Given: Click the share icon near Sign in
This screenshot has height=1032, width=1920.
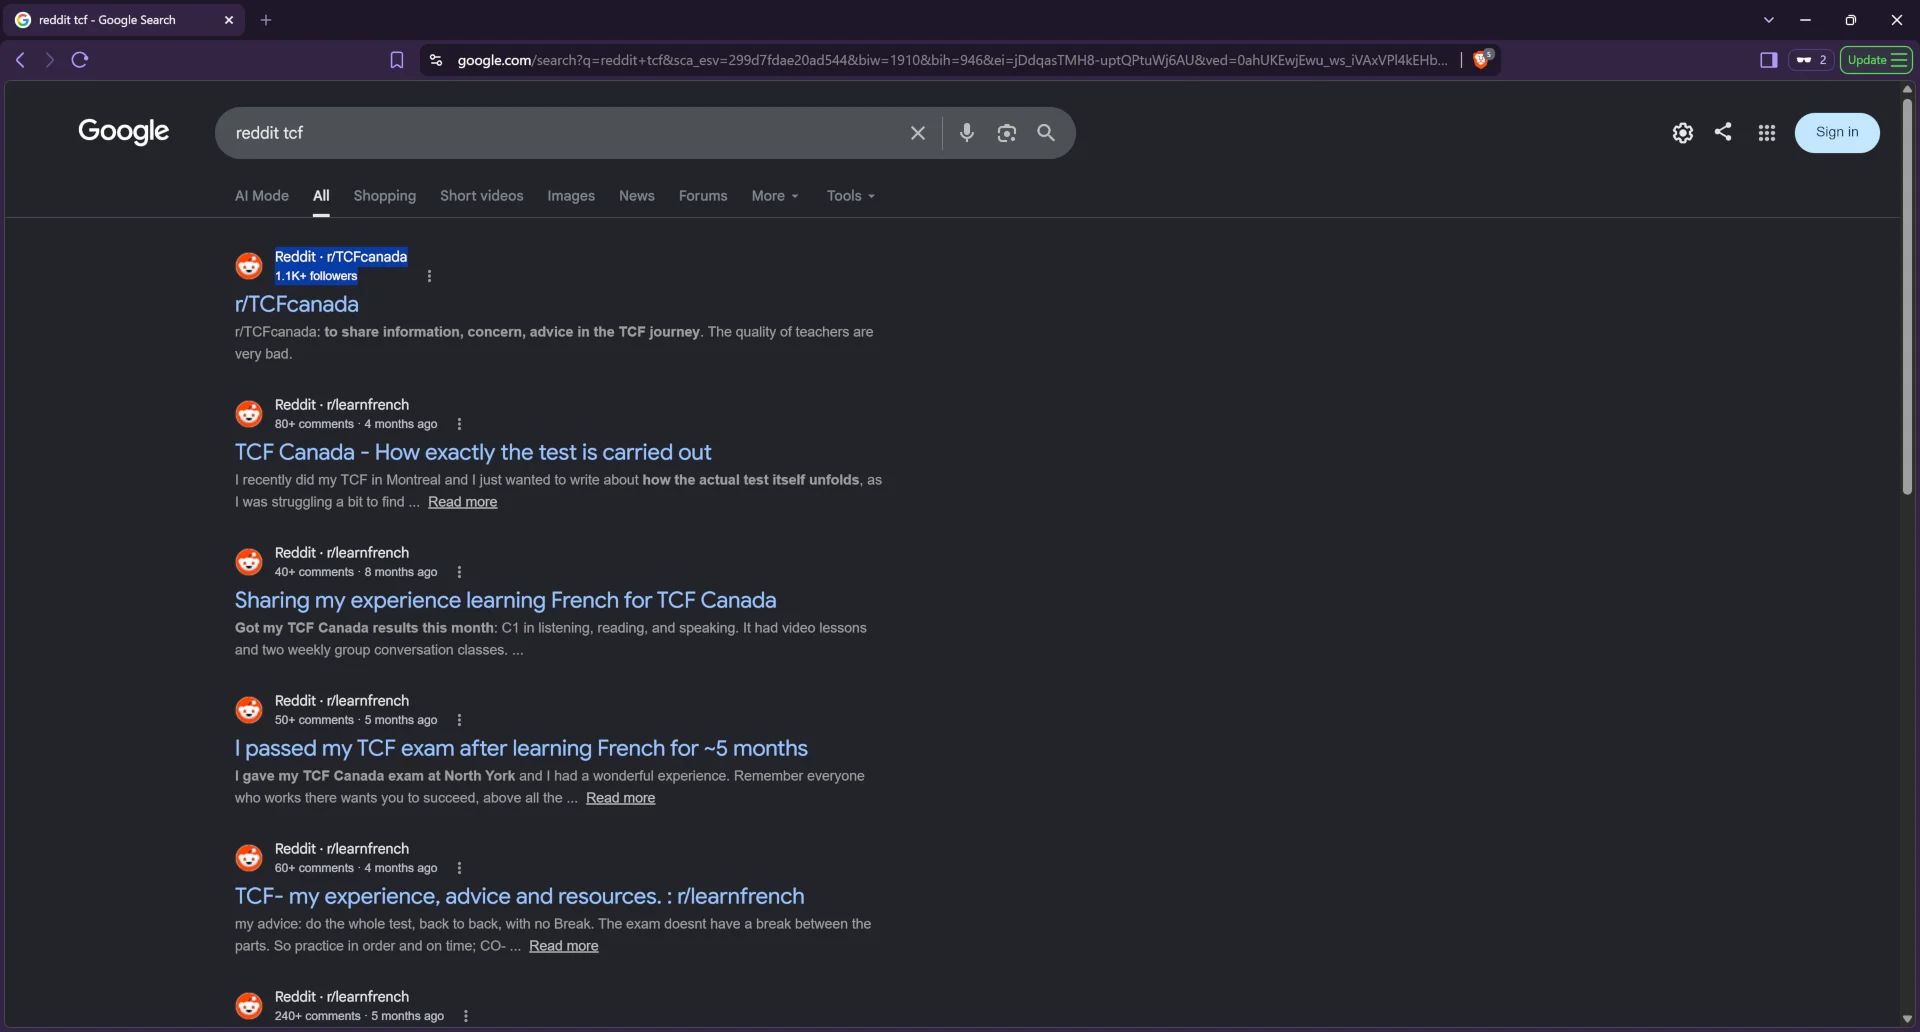Looking at the screenshot, I should [1723, 132].
